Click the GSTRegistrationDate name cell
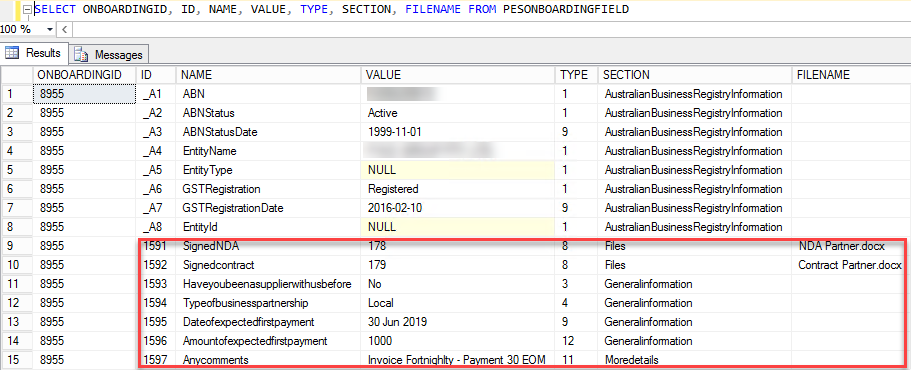Viewport: 911px width, 370px height. 269,208
